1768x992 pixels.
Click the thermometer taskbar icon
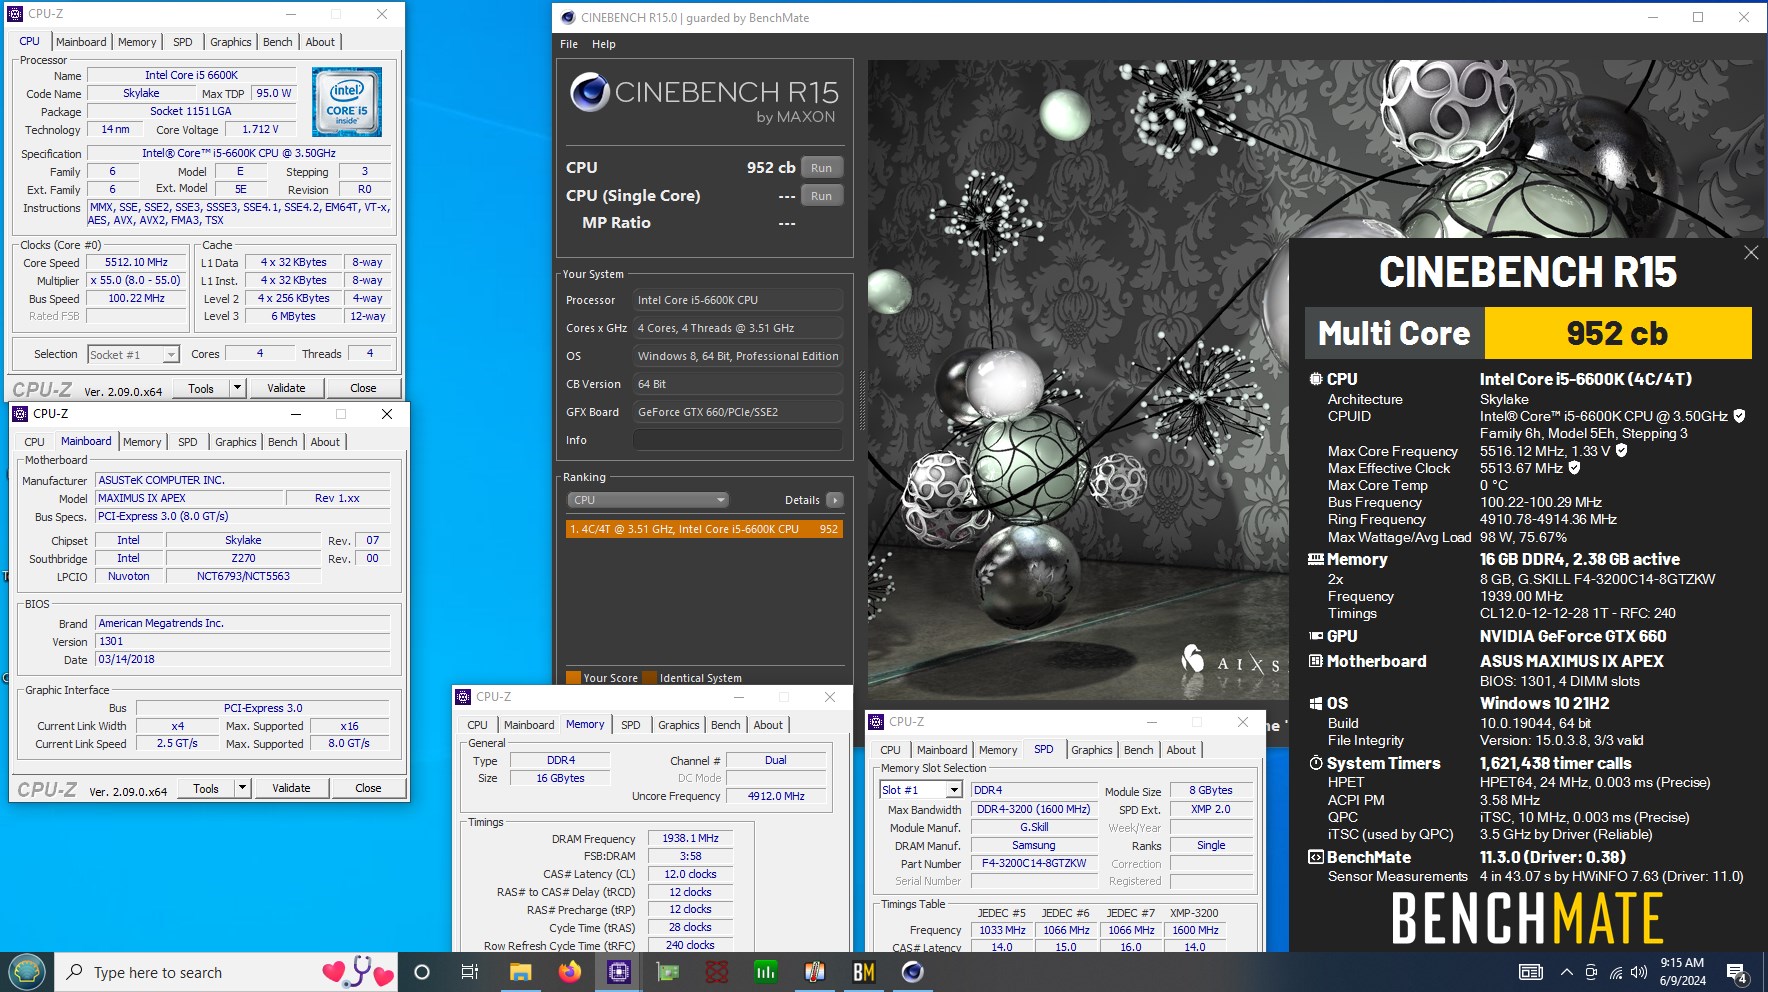click(x=814, y=972)
